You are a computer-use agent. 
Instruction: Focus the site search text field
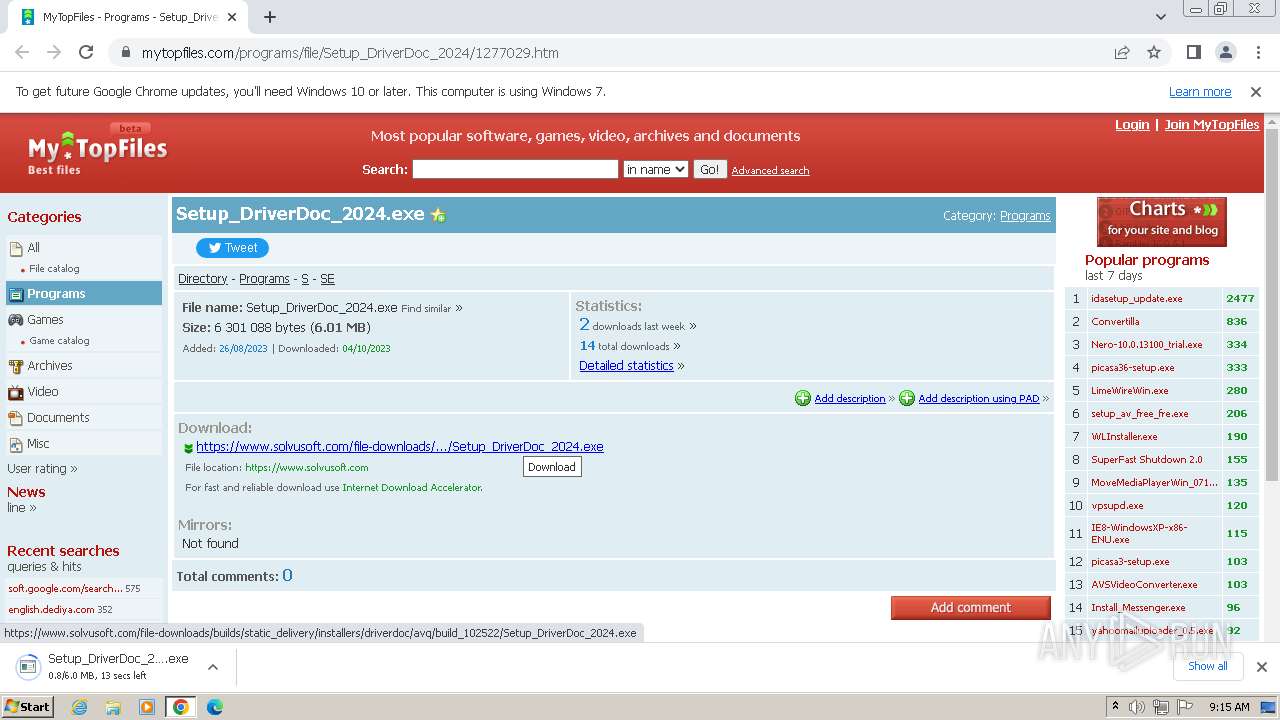pos(515,170)
